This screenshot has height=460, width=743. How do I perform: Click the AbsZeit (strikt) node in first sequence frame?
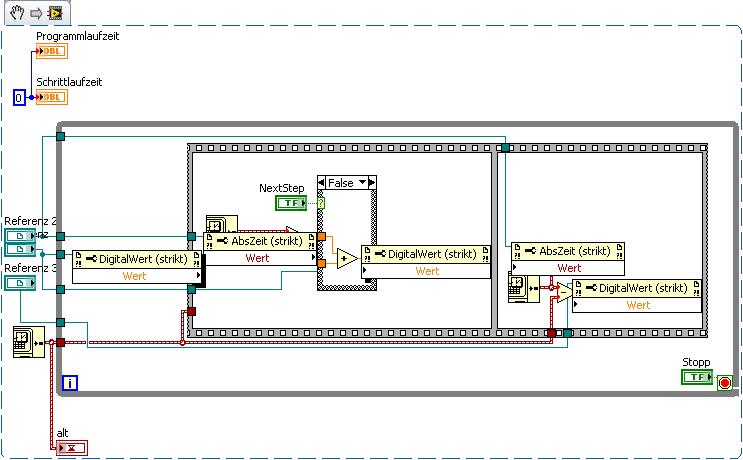tap(261, 249)
